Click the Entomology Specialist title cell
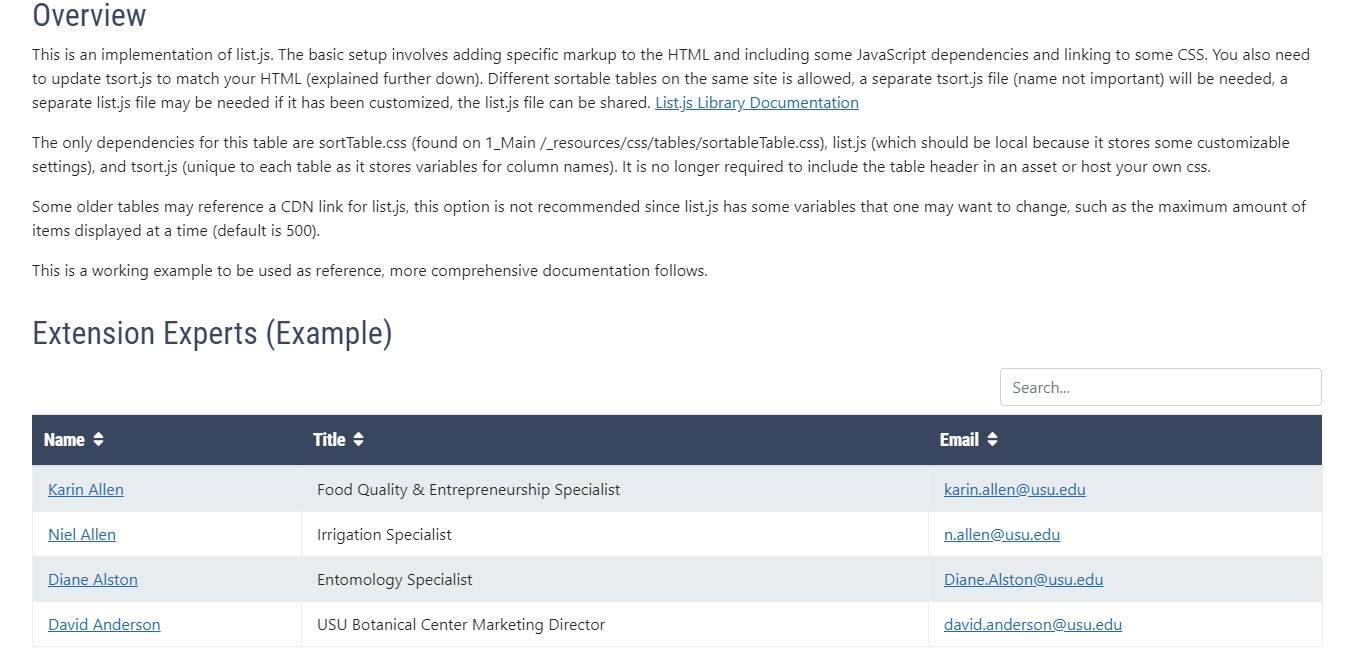The width and height of the screenshot is (1352, 656). (x=394, y=580)
